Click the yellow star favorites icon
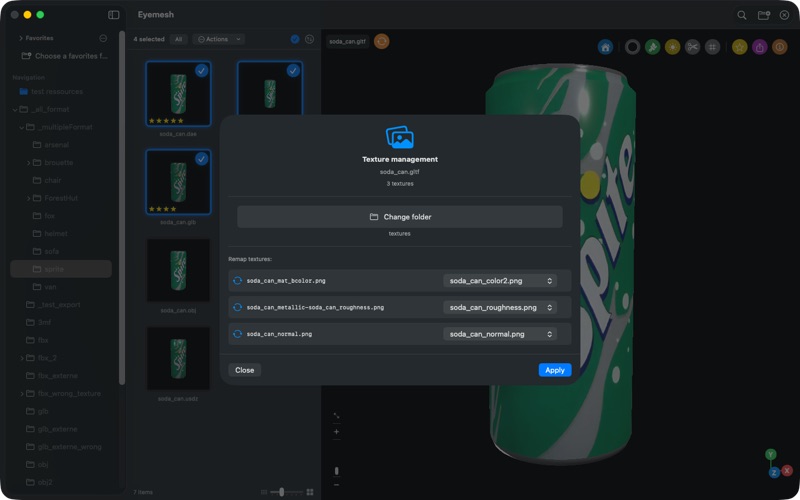The width and height of the screenshot is (800, 500). pos(740,47)
